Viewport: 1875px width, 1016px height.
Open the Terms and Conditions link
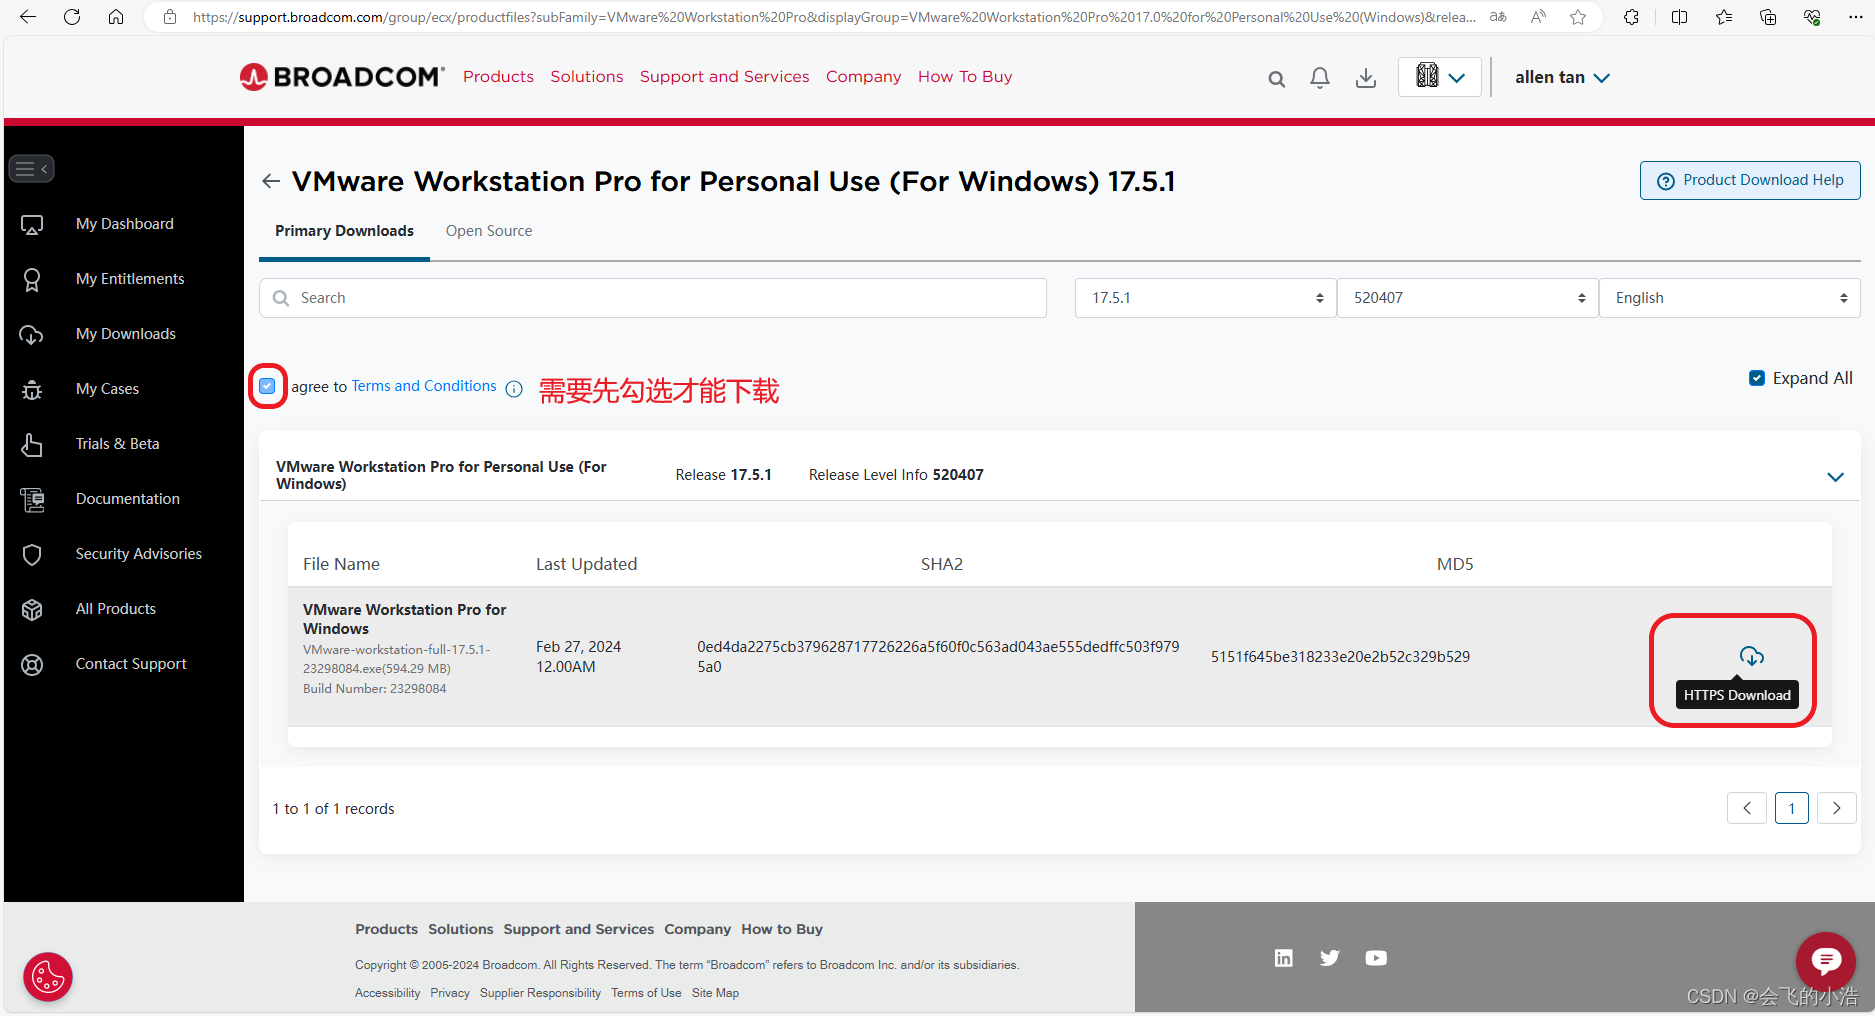(424, 386)
